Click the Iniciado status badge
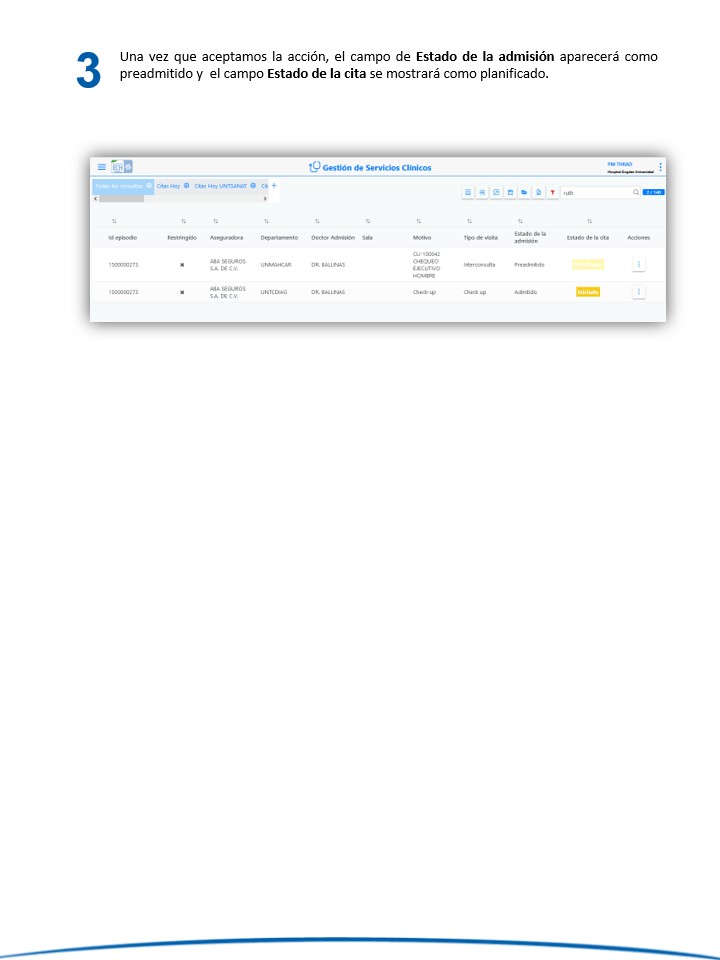 pyautogui.click(x=588, y=292)
